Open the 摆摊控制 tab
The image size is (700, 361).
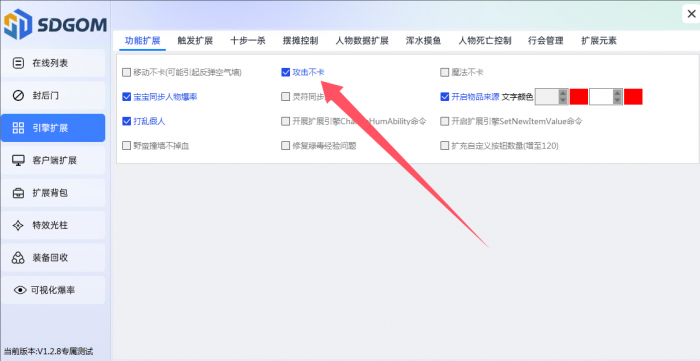click(x=300, y=41)
